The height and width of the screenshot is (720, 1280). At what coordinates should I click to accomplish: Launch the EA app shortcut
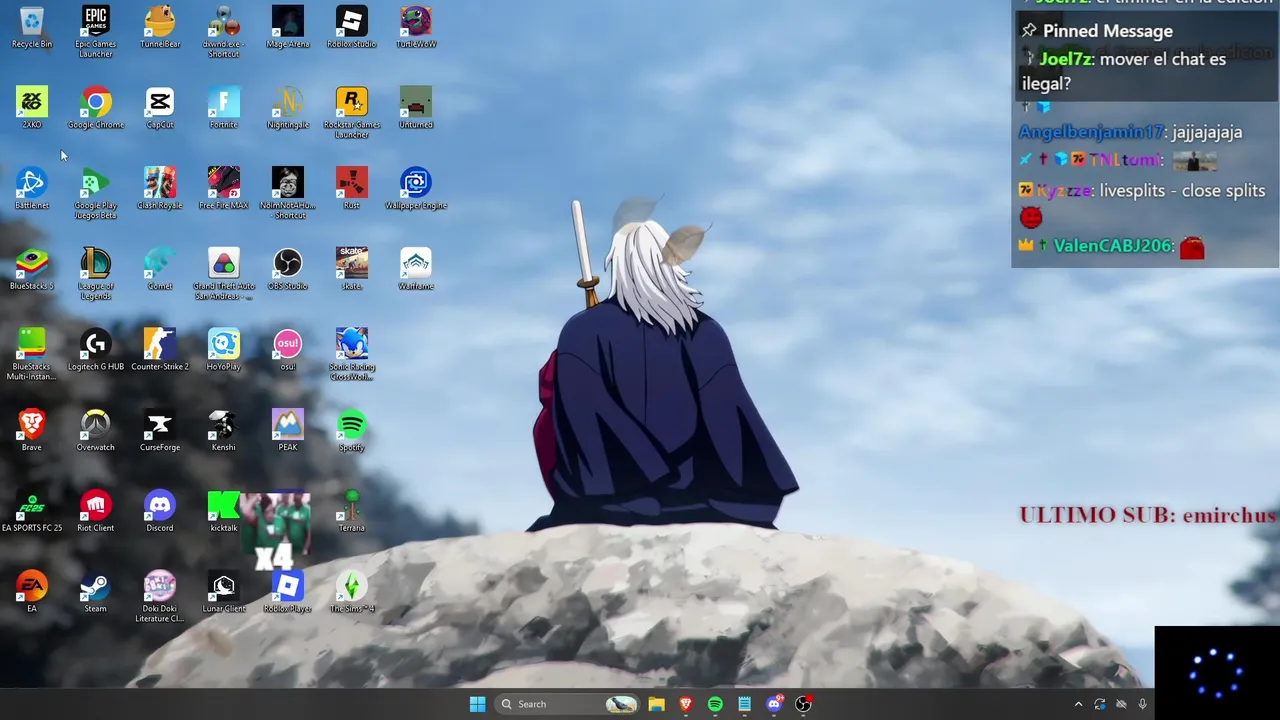click(x=32, y=592)
